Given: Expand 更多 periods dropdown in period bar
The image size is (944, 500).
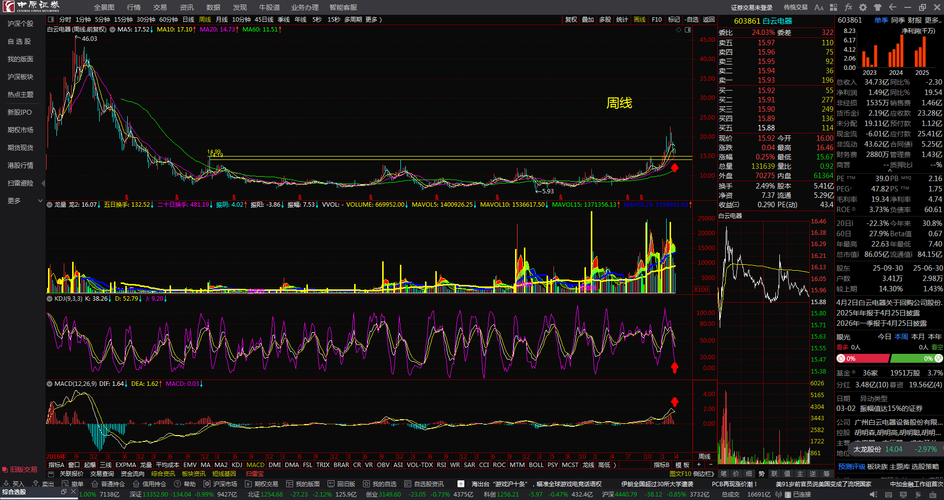Looking at the screenshot, I should (373, 19).
